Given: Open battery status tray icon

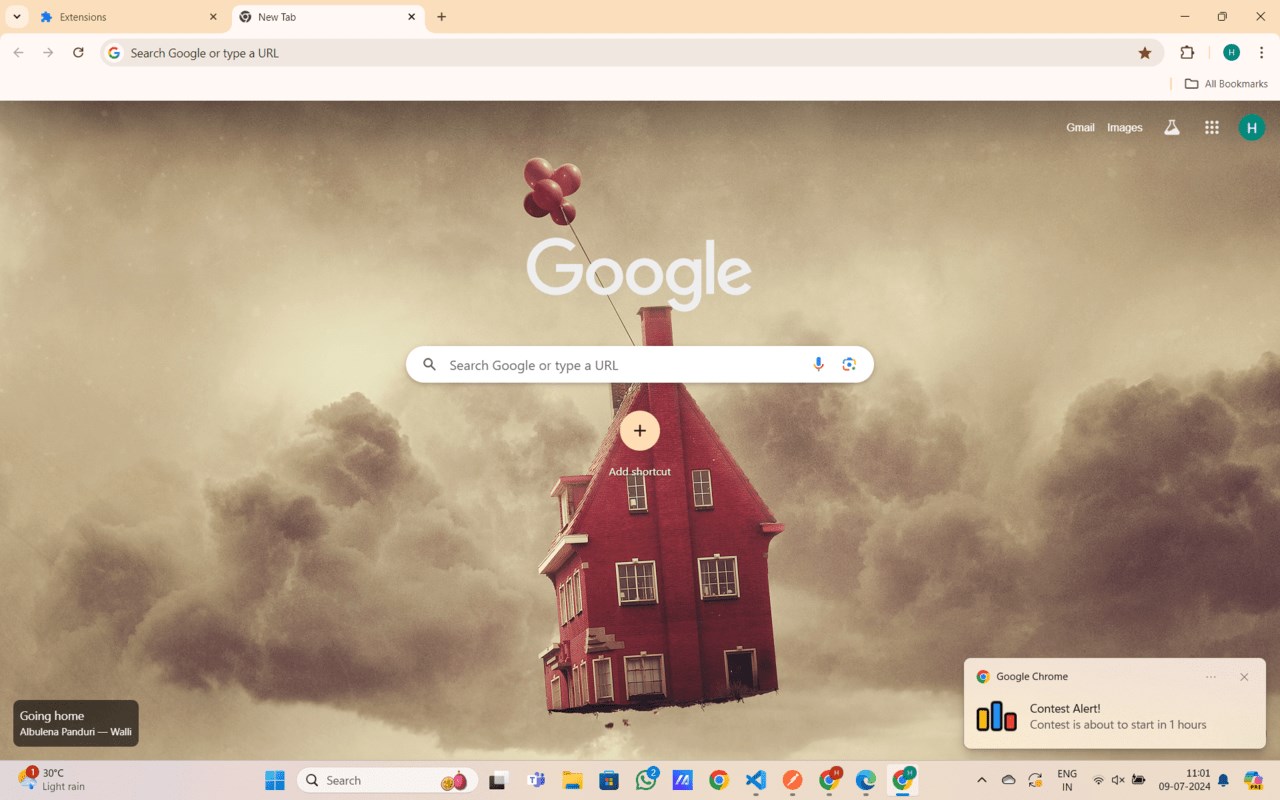Looking at the screenshot, I should pyautogui.click(x=1138, y=780).
